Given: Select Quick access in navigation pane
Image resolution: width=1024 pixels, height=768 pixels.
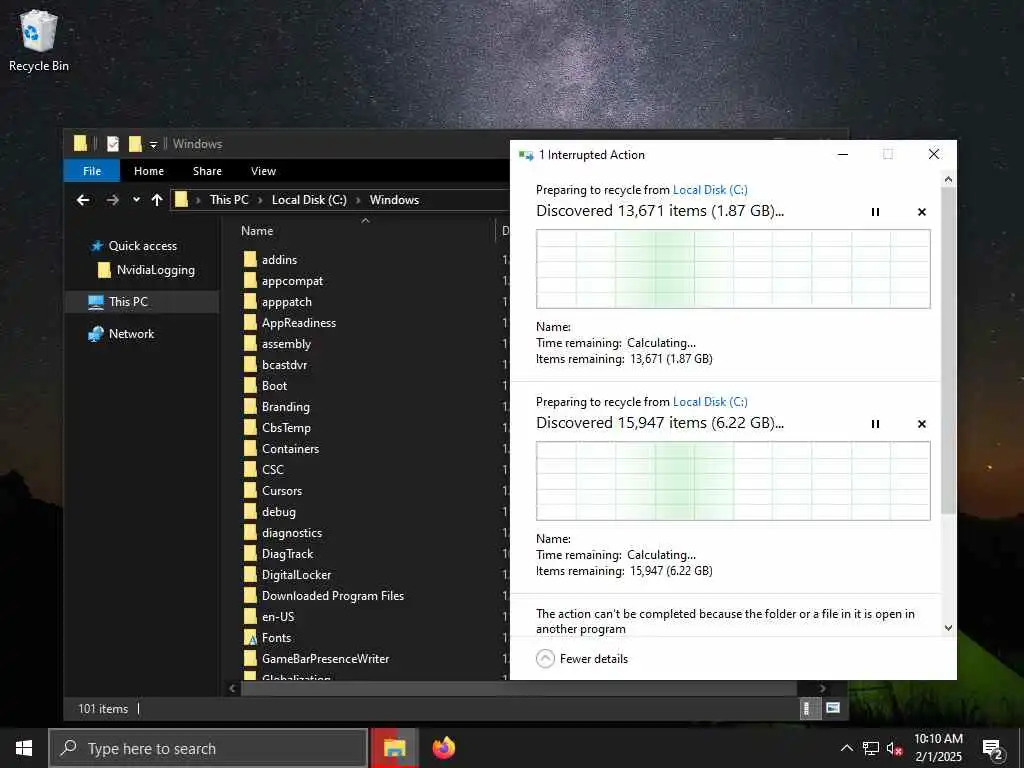Looking at the screenshot, I should pyautogui.click(x=142, y=246).
